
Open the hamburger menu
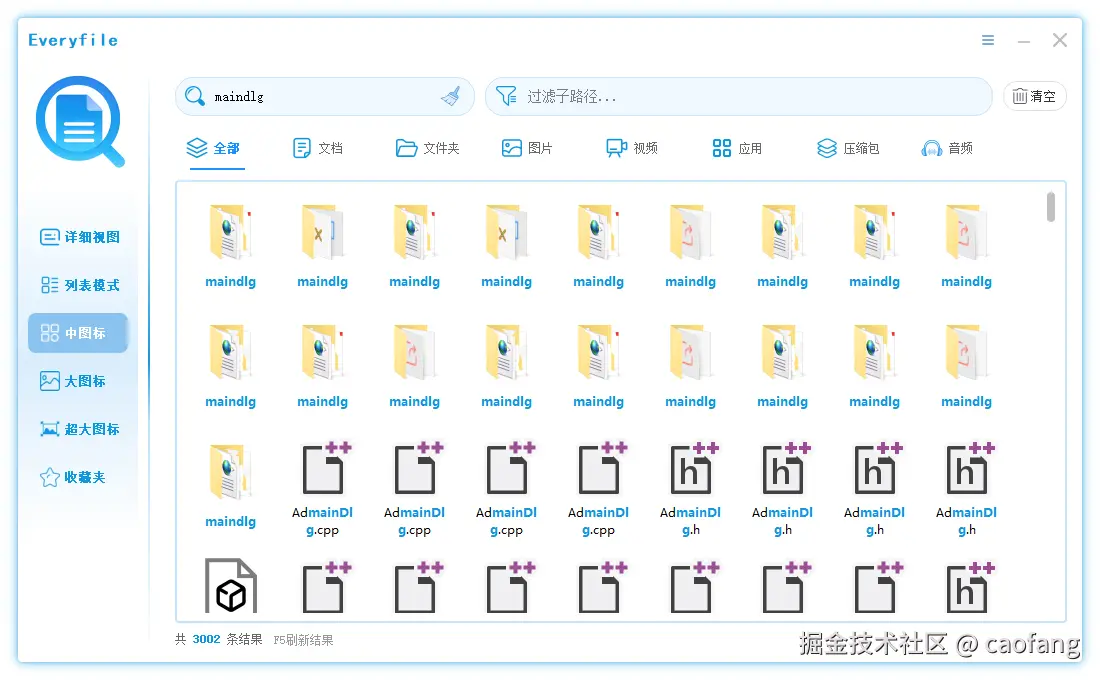pos(988,40)
